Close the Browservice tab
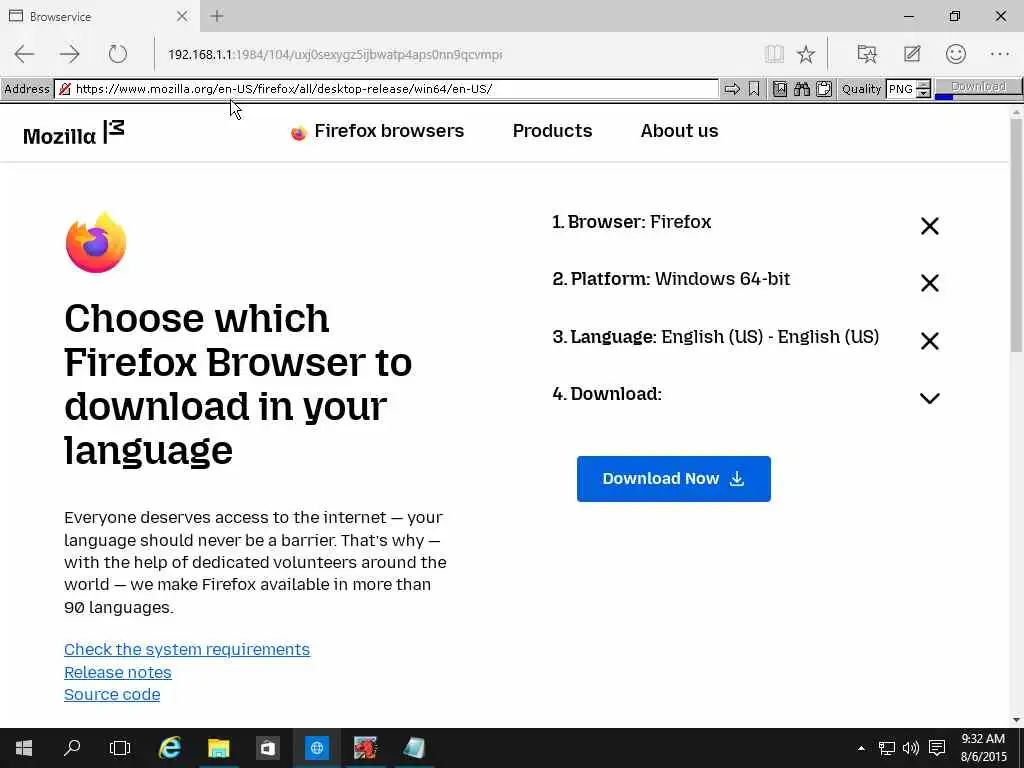This screenshot has width=1024, height=768. tap(182, 16)
